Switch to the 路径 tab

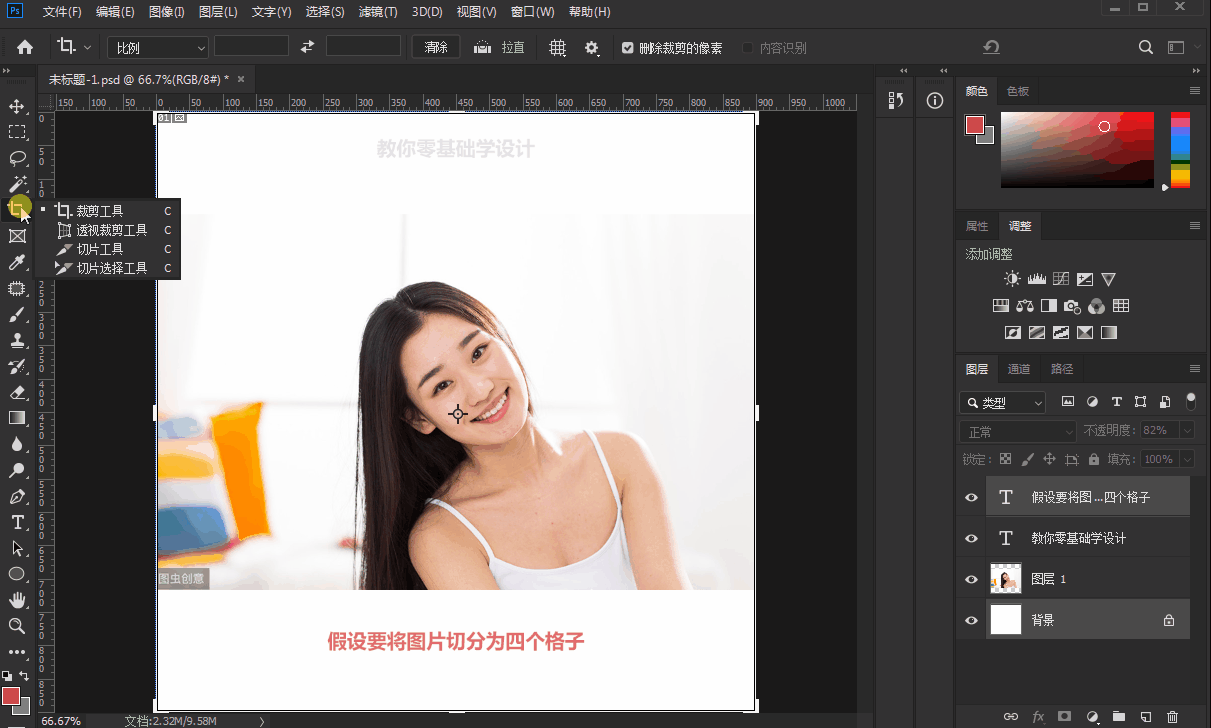click(x=1062, y=369)
